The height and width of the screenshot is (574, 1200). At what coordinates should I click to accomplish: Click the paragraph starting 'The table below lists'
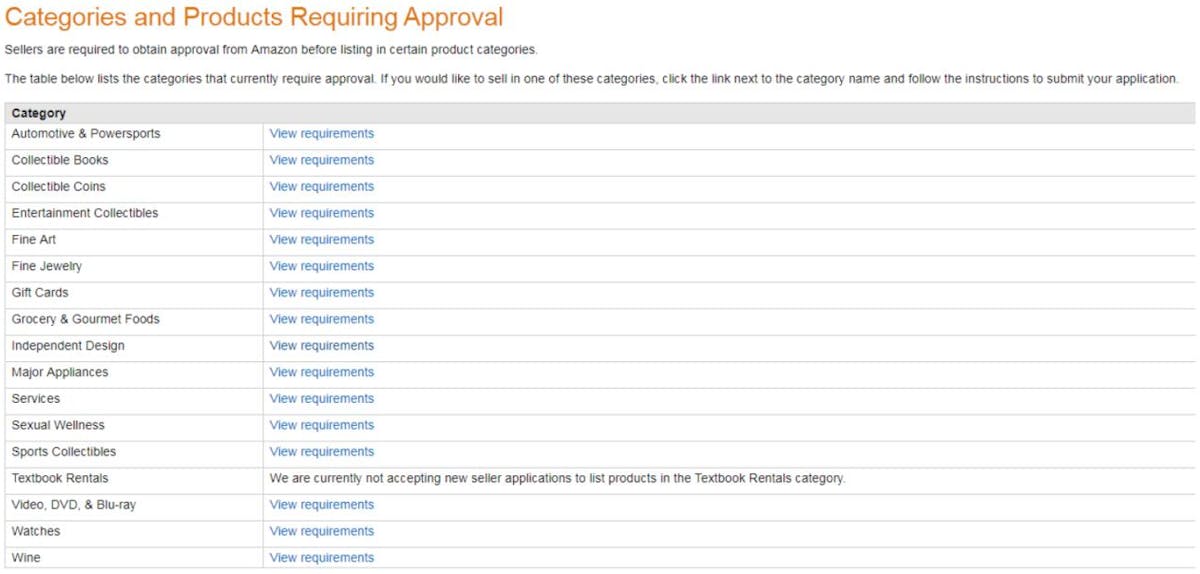coord(592,78)
